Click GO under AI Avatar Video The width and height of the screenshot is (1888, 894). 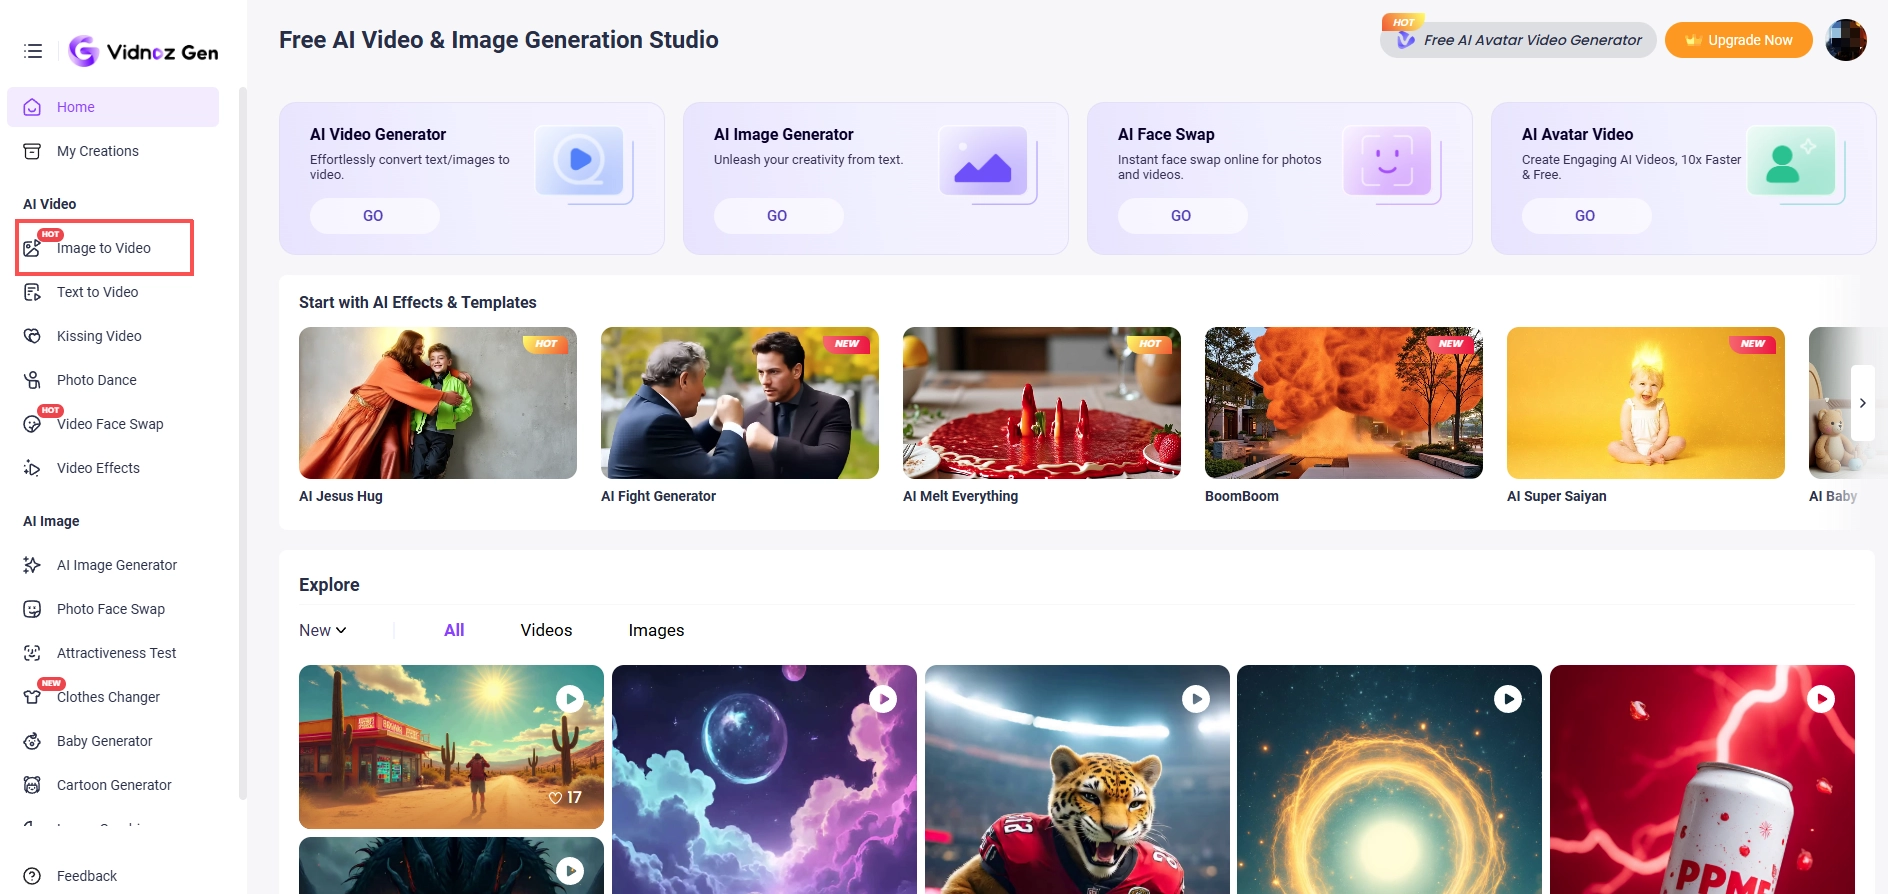[1586, 216]
